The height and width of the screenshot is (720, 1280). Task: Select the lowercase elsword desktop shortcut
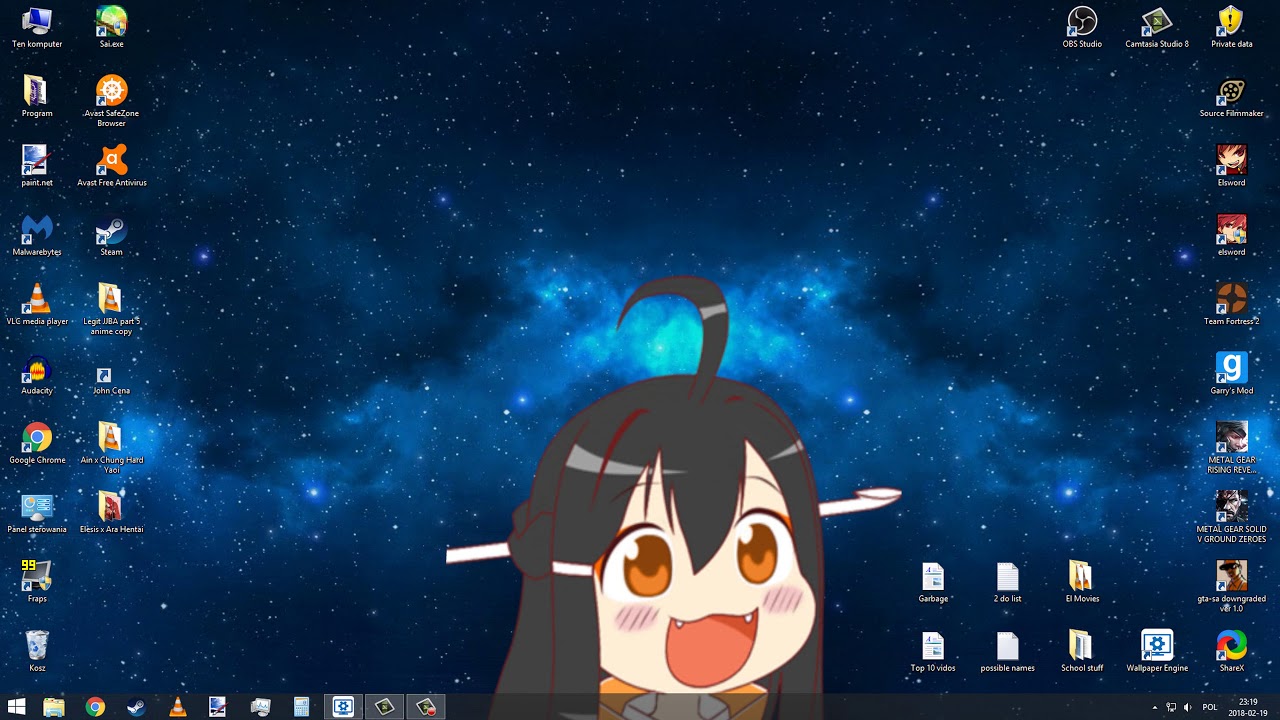(x=1231, y=236)
